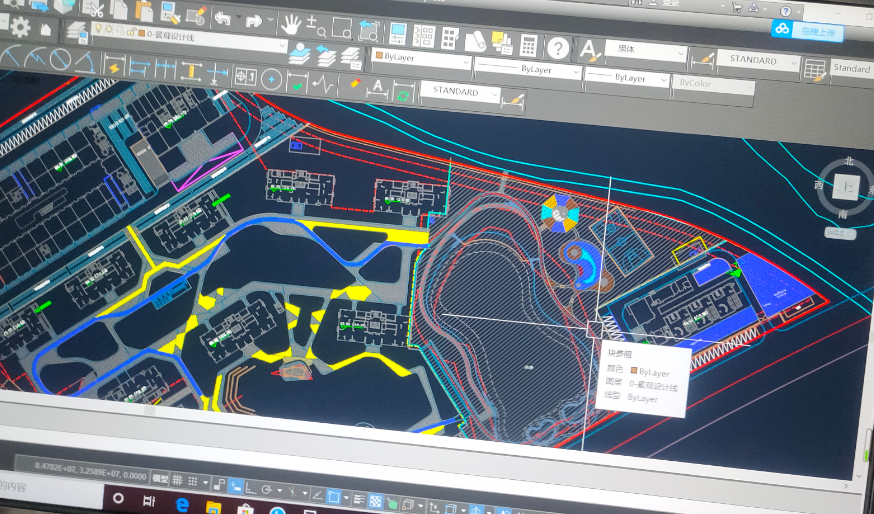Open Standard table style dropdown
This screenshot has width=874, height=514.
[x=852, y=69]
